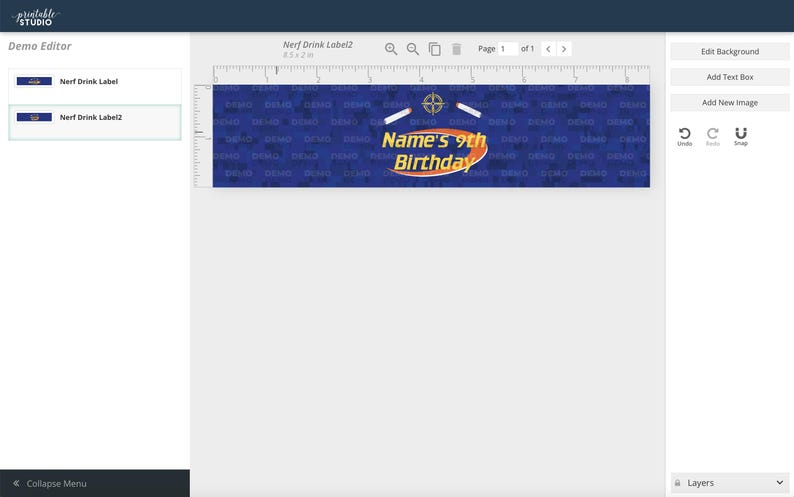Click Edit Background button
The height and width of the screenshot is (497, 794).
click(x=730, y=52)
